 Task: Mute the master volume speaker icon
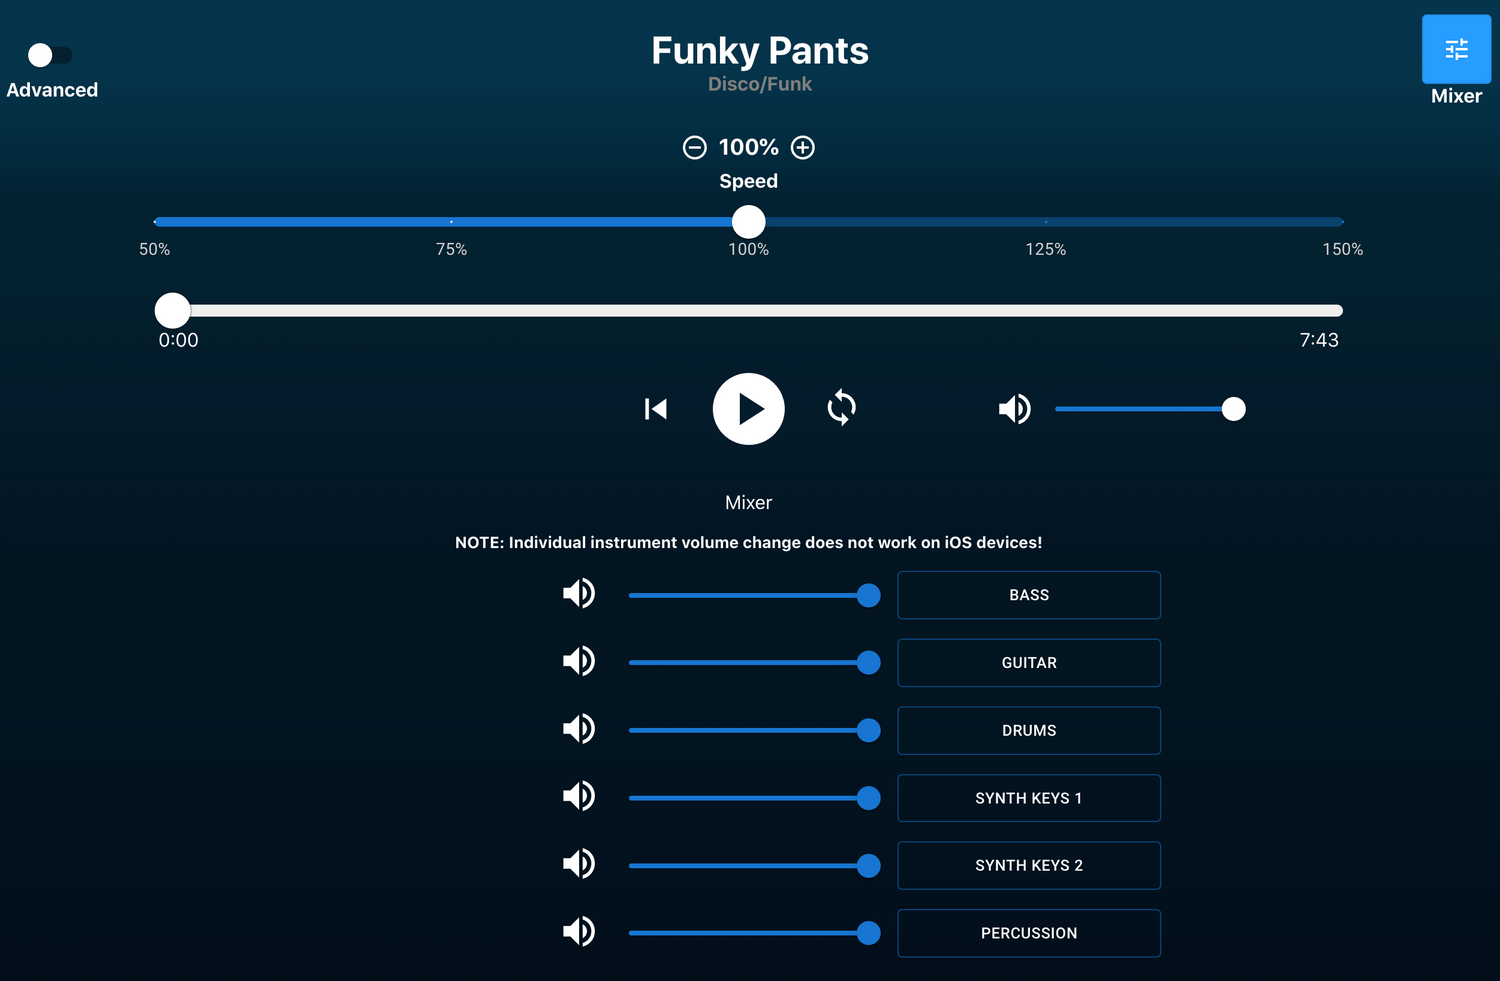[1014, 409]
